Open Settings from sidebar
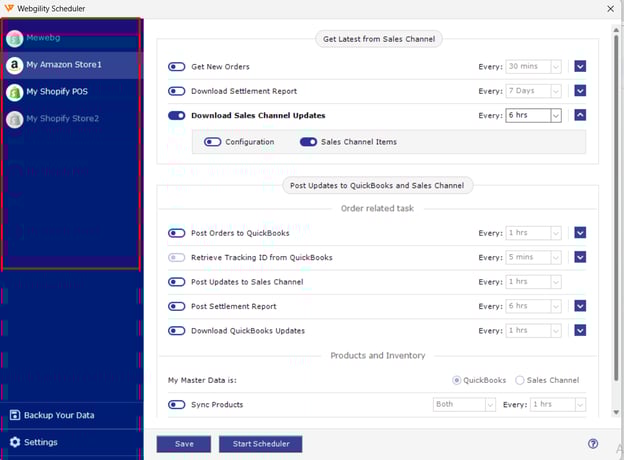 (72, 442)
